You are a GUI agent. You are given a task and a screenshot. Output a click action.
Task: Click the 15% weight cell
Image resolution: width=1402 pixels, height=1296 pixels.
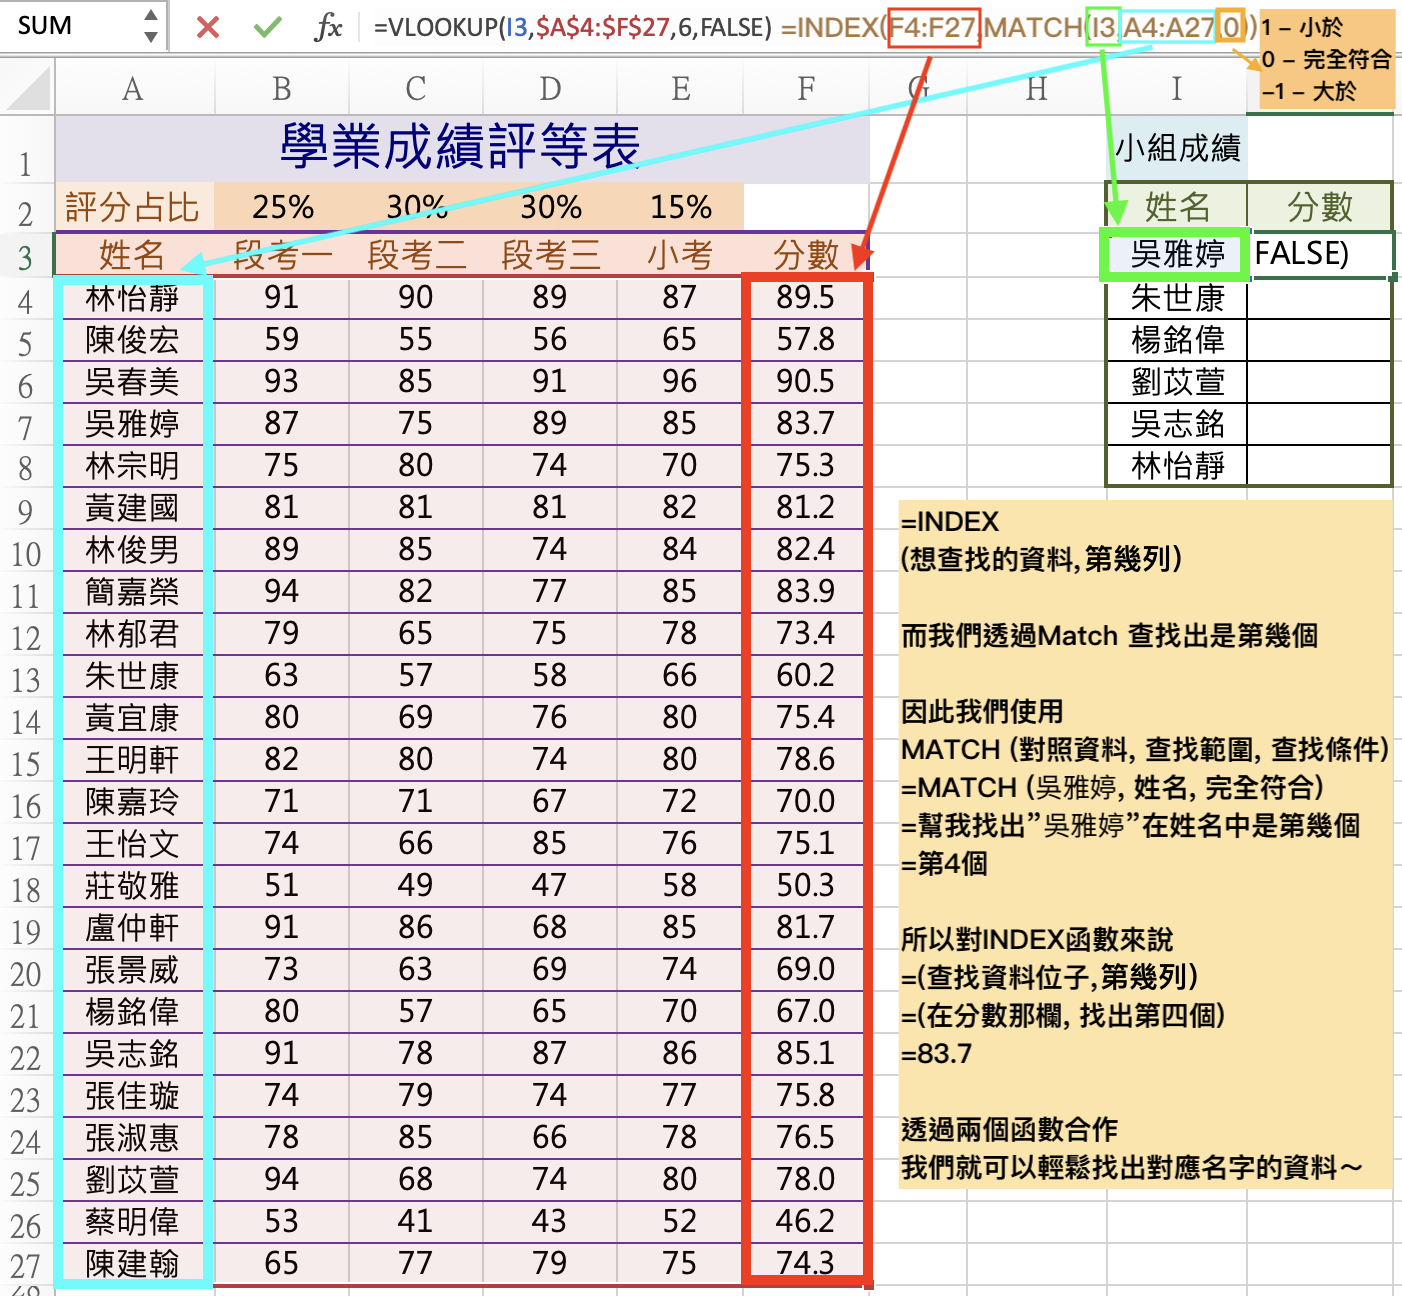(x=680, y=207)
